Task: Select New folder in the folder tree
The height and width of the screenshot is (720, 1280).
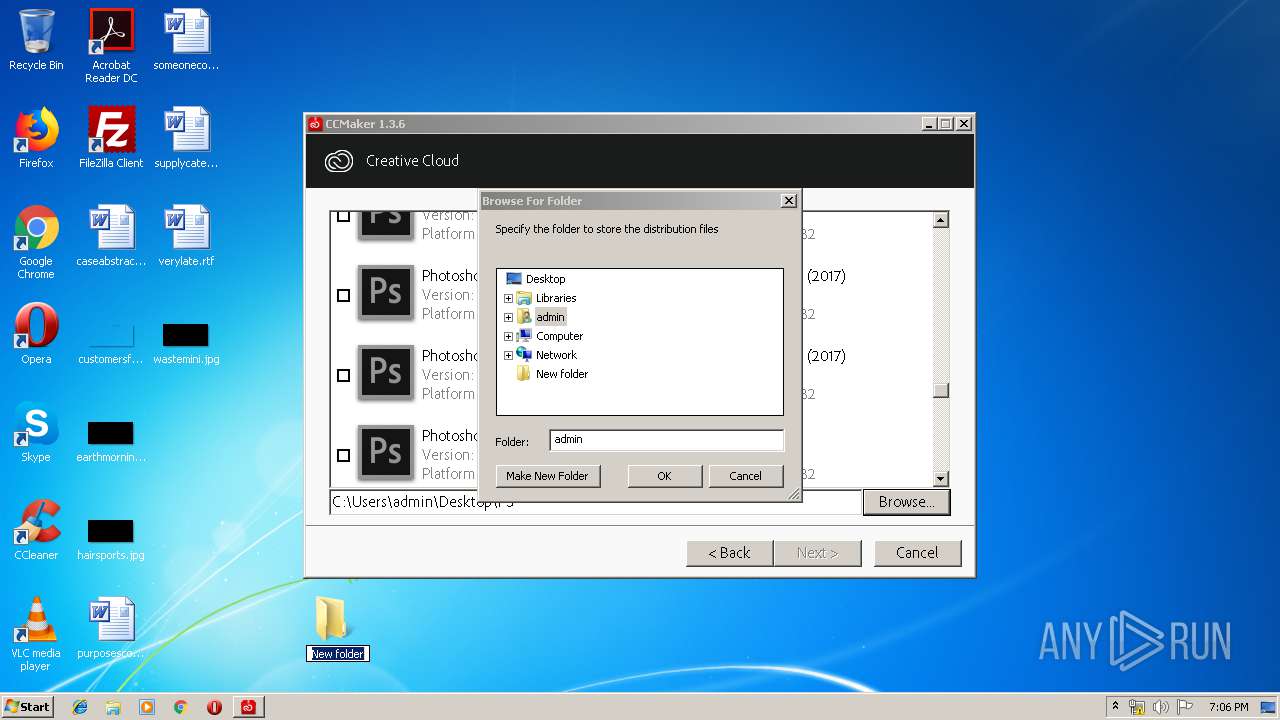Action: (562, 374)
